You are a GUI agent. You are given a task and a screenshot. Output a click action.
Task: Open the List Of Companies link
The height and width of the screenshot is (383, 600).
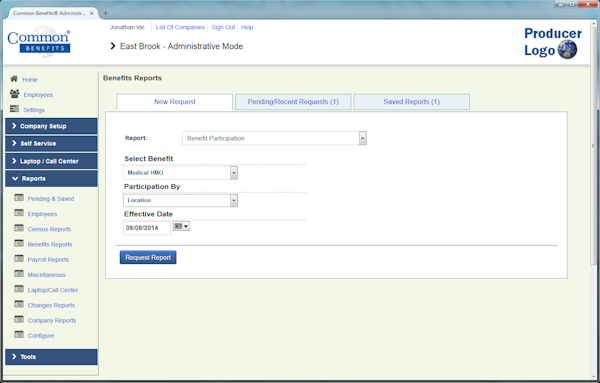coord(180,27)
